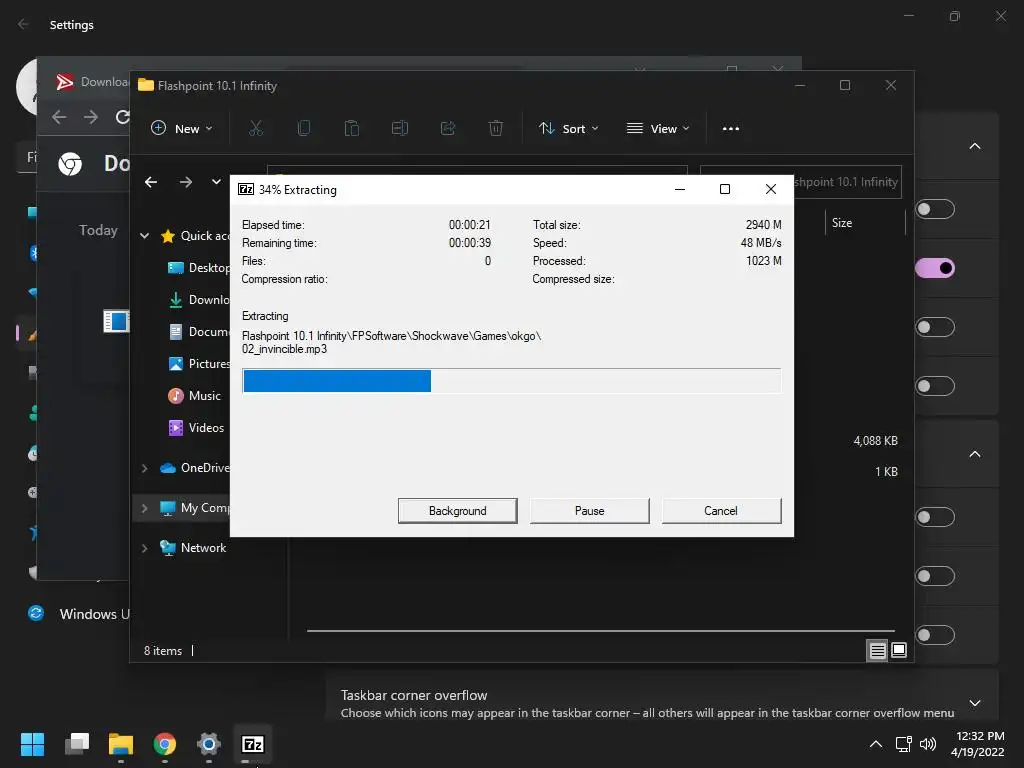Select Documents in navigation pane

[x=199, y=332]
